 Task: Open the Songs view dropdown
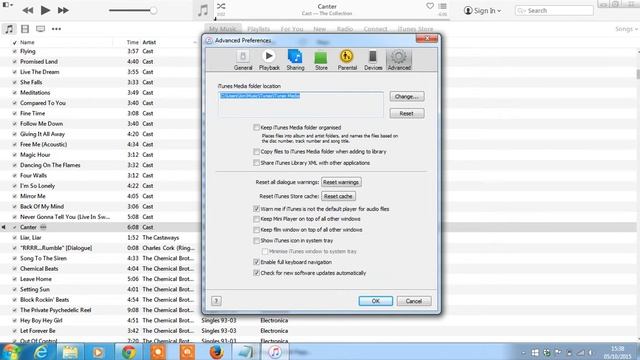click(x=626, y=29)
